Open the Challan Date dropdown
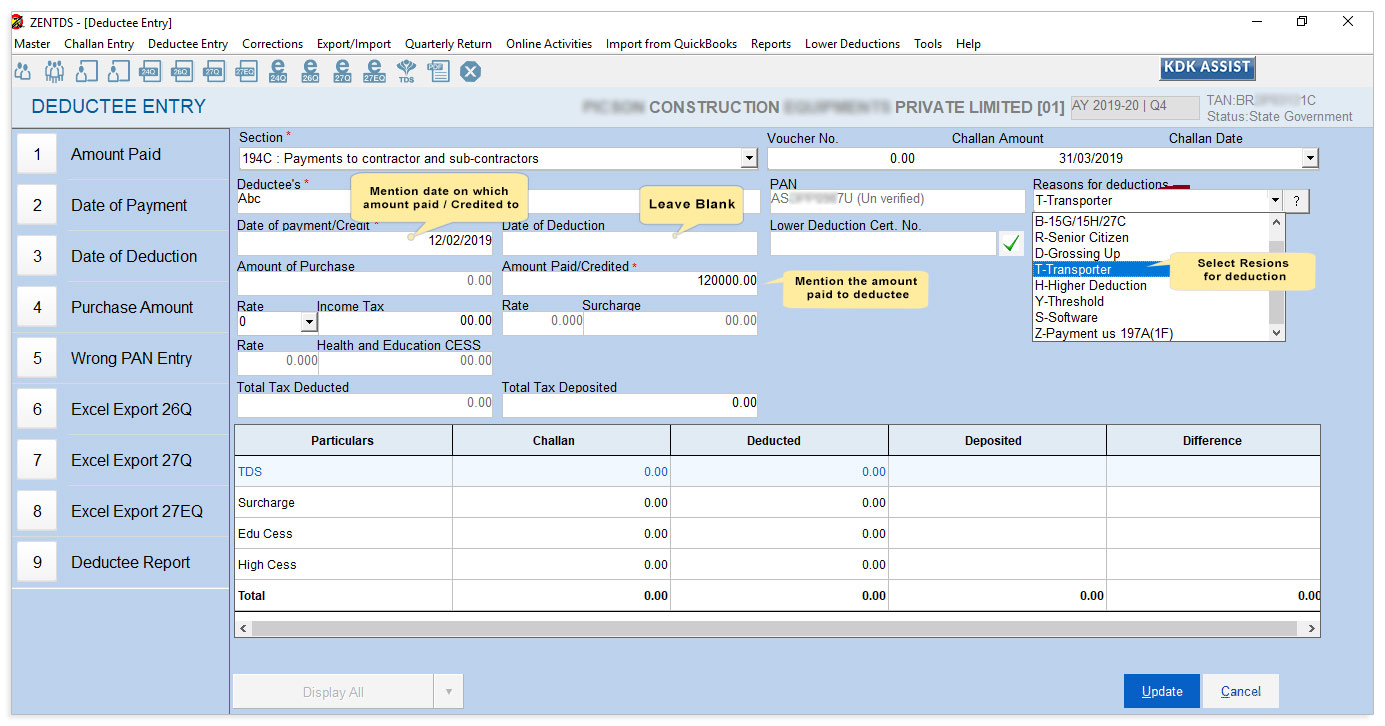 1310,158
